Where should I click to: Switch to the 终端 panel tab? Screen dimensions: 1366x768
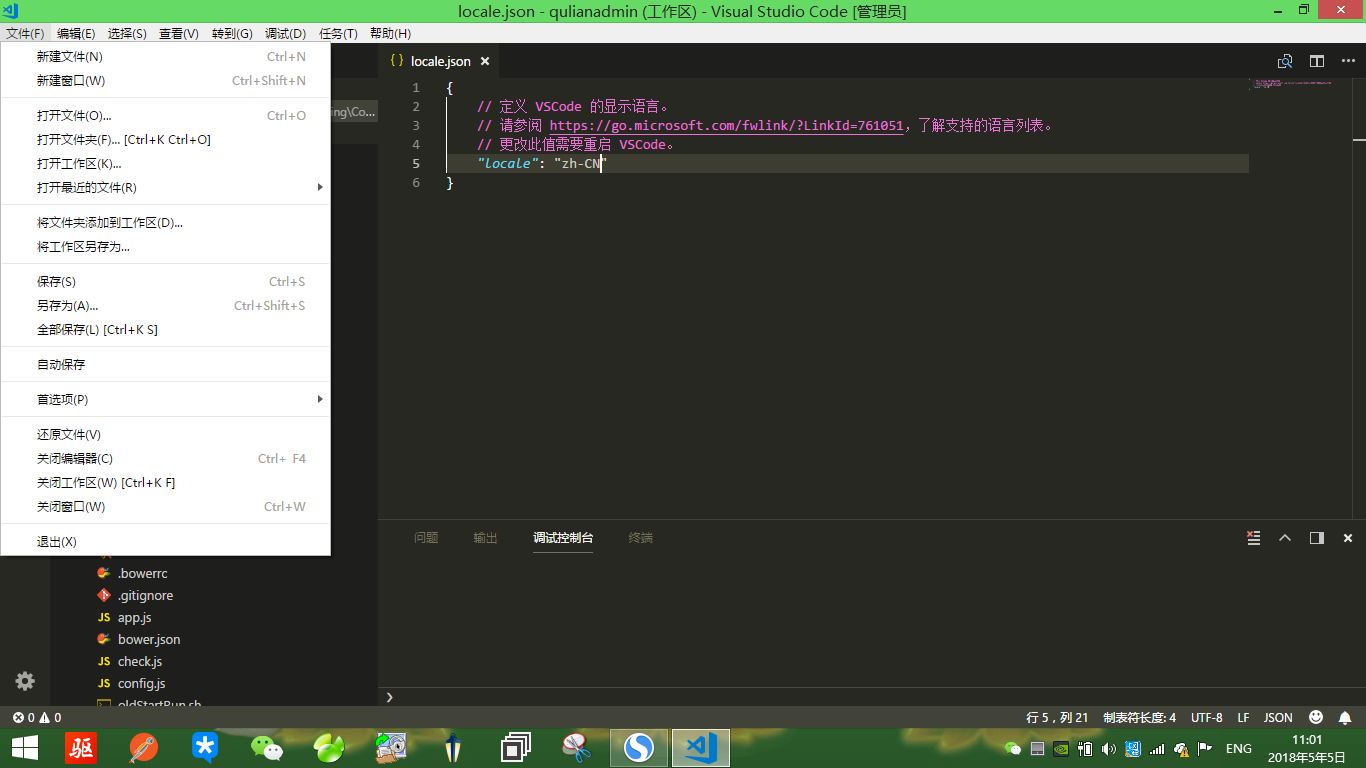coord(640,537)
